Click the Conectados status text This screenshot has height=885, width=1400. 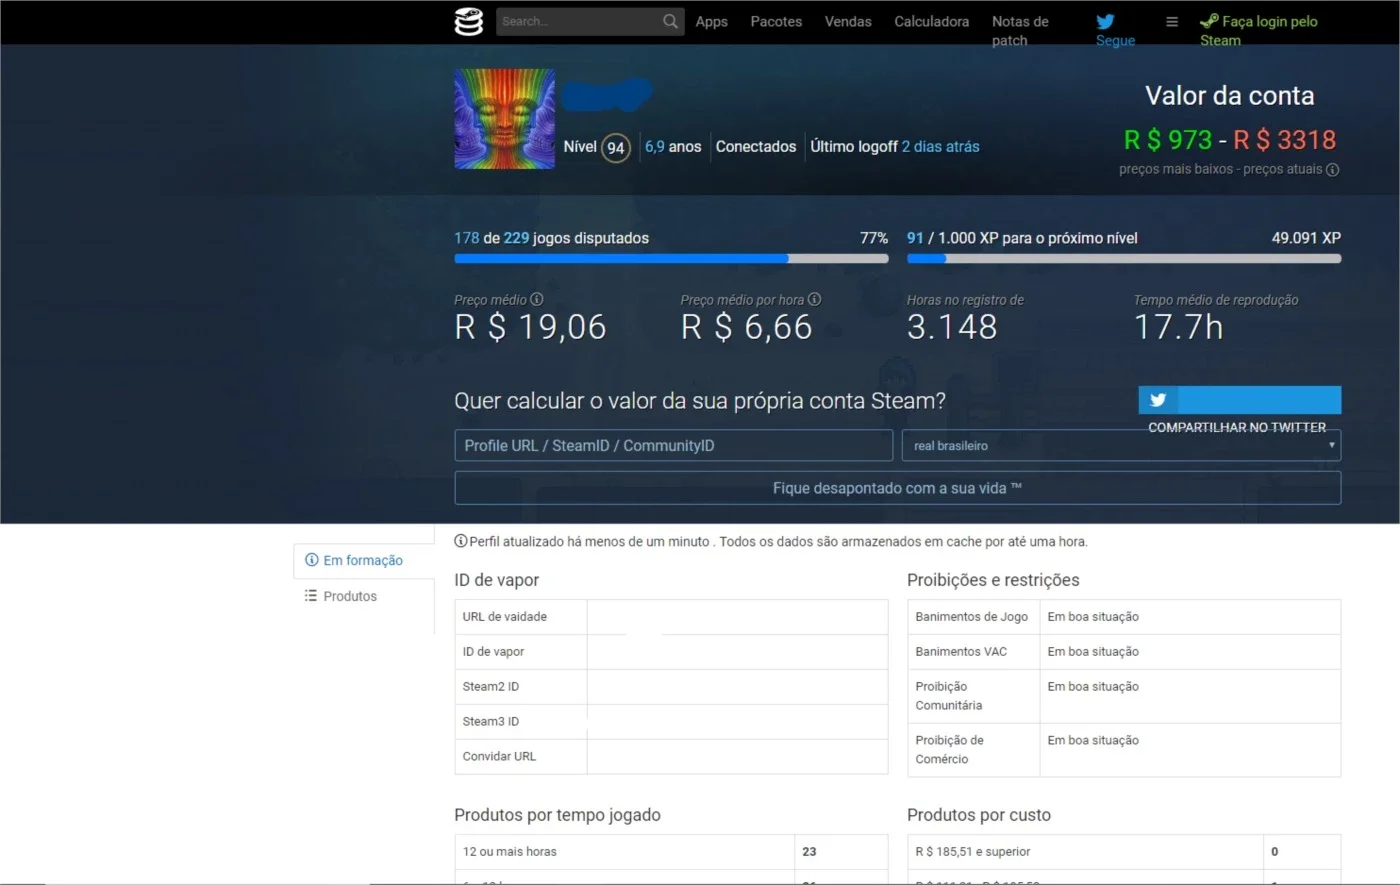click(x=756, y=147)
